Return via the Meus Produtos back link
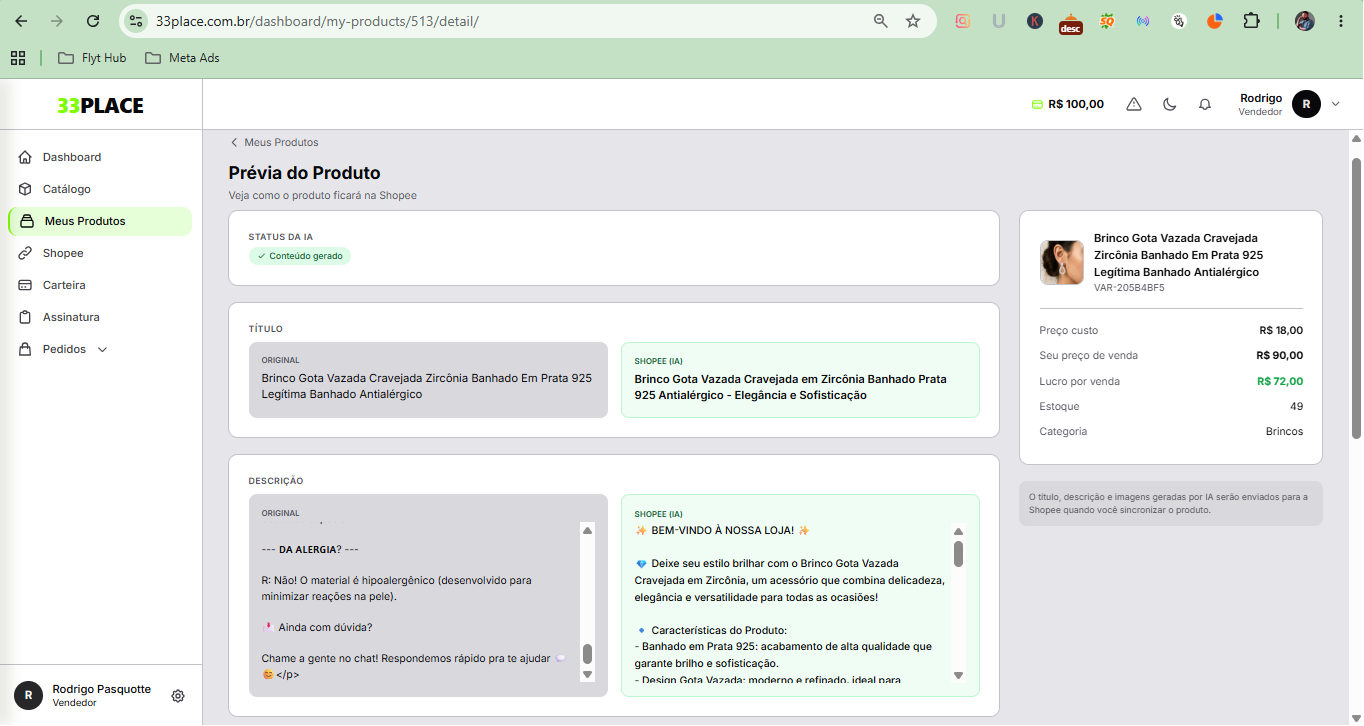This screenshot has height=726, width=1364. [274, 142]
